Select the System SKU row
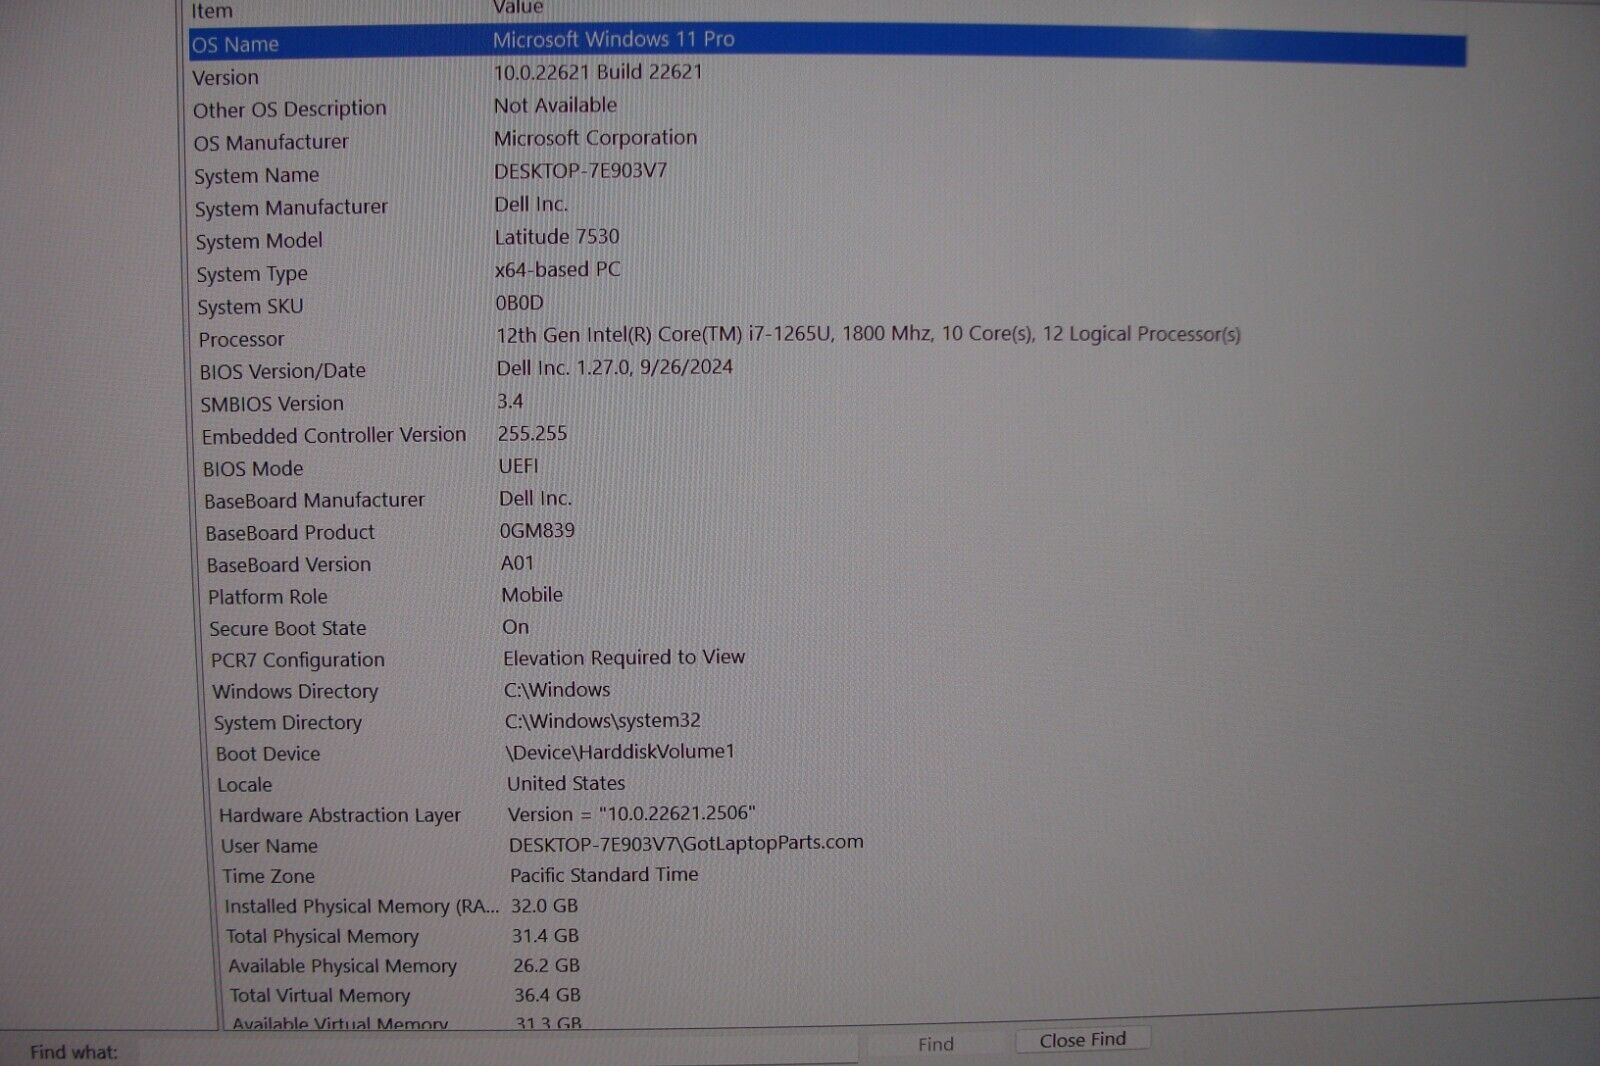 pos(250,307)
